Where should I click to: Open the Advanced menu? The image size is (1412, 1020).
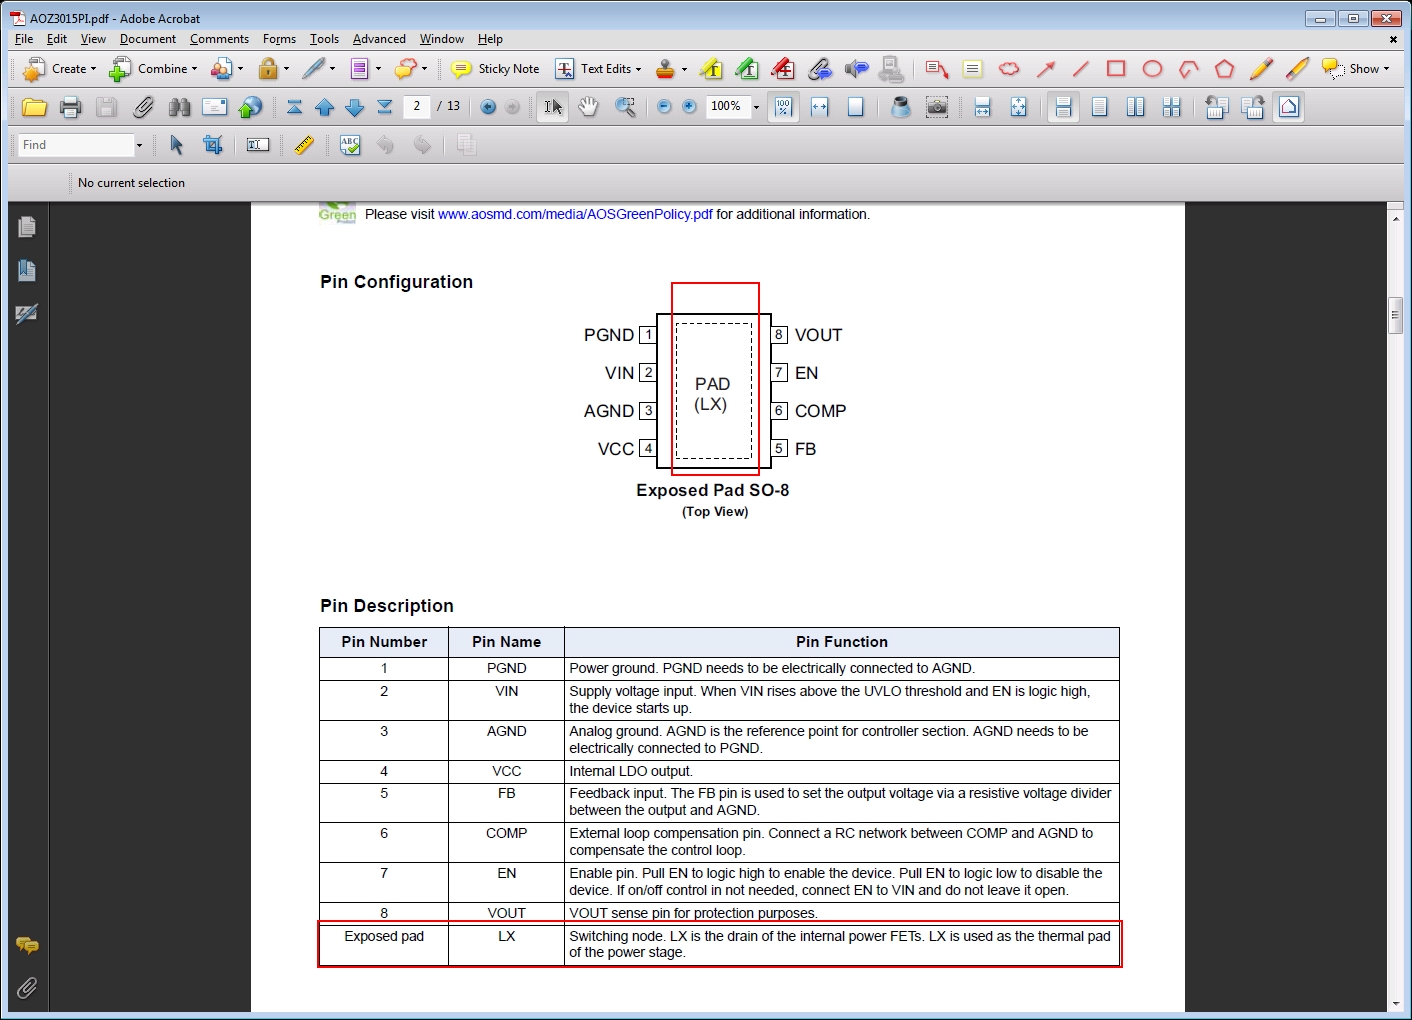click(379, 39)
